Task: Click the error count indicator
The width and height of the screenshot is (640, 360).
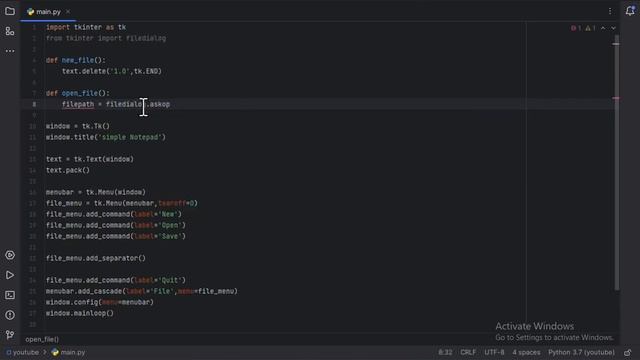Action: click(576, 28)
